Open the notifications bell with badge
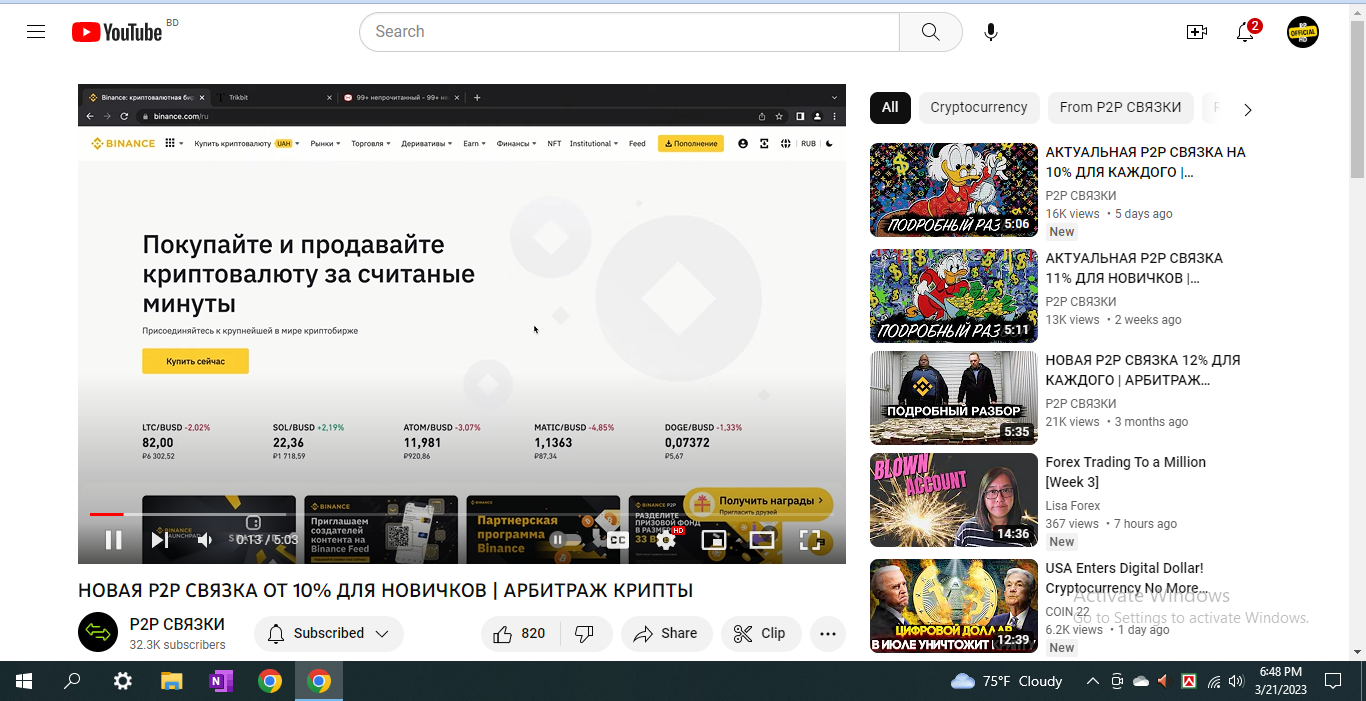The image size is (1366, 701). 1245,32
